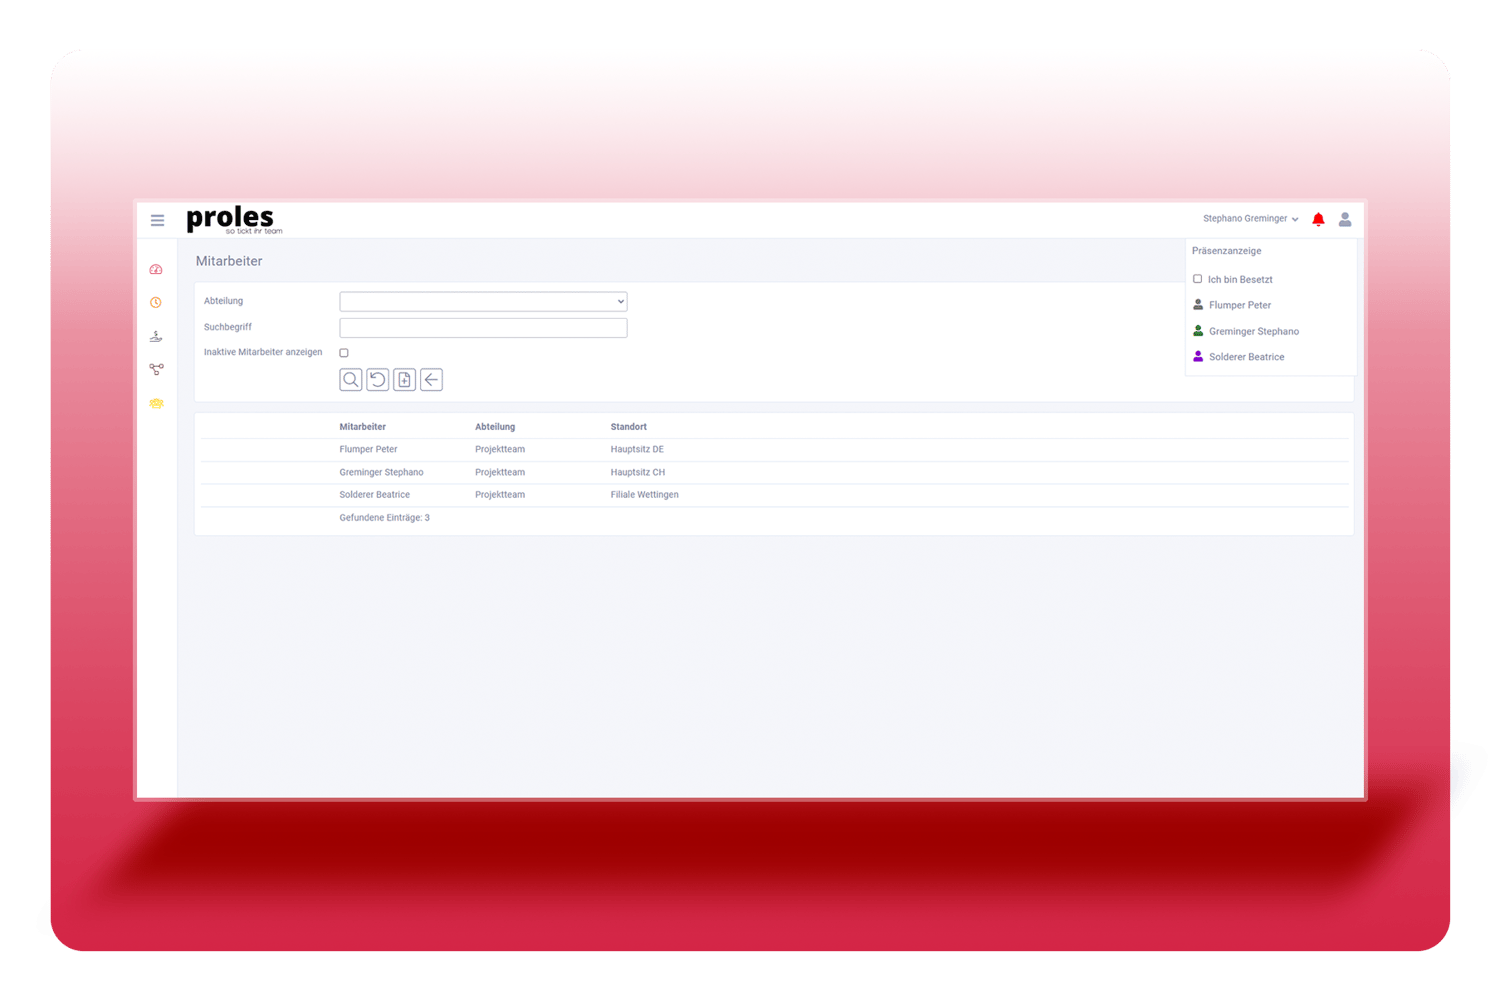Click the 'Hauptsitz DE' cell
This screenshot has height=1001, width=1500.
tap(637, 450)
